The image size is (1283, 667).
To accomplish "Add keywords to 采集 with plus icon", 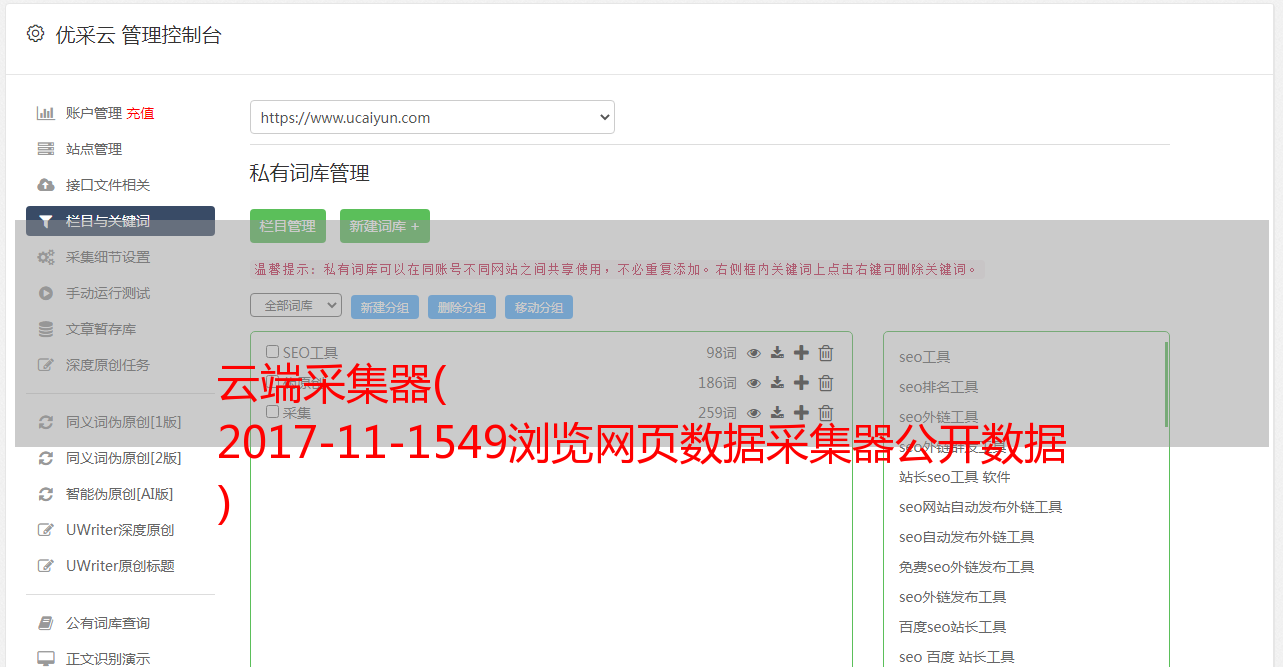I will [x=801, y=413].
